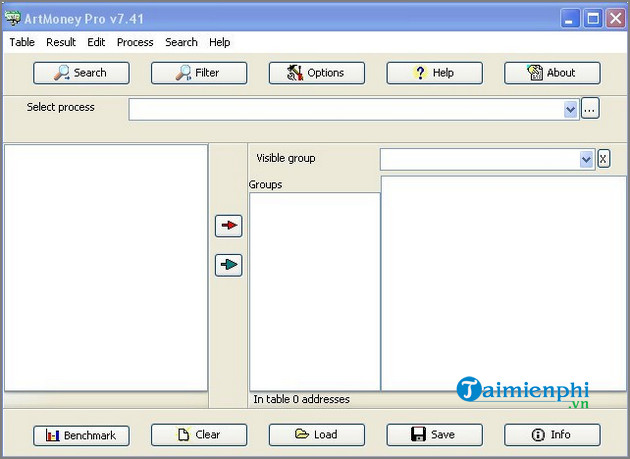The image size is (630, 459).
Task: Clear the address table
Action: (x=199, y=434)
